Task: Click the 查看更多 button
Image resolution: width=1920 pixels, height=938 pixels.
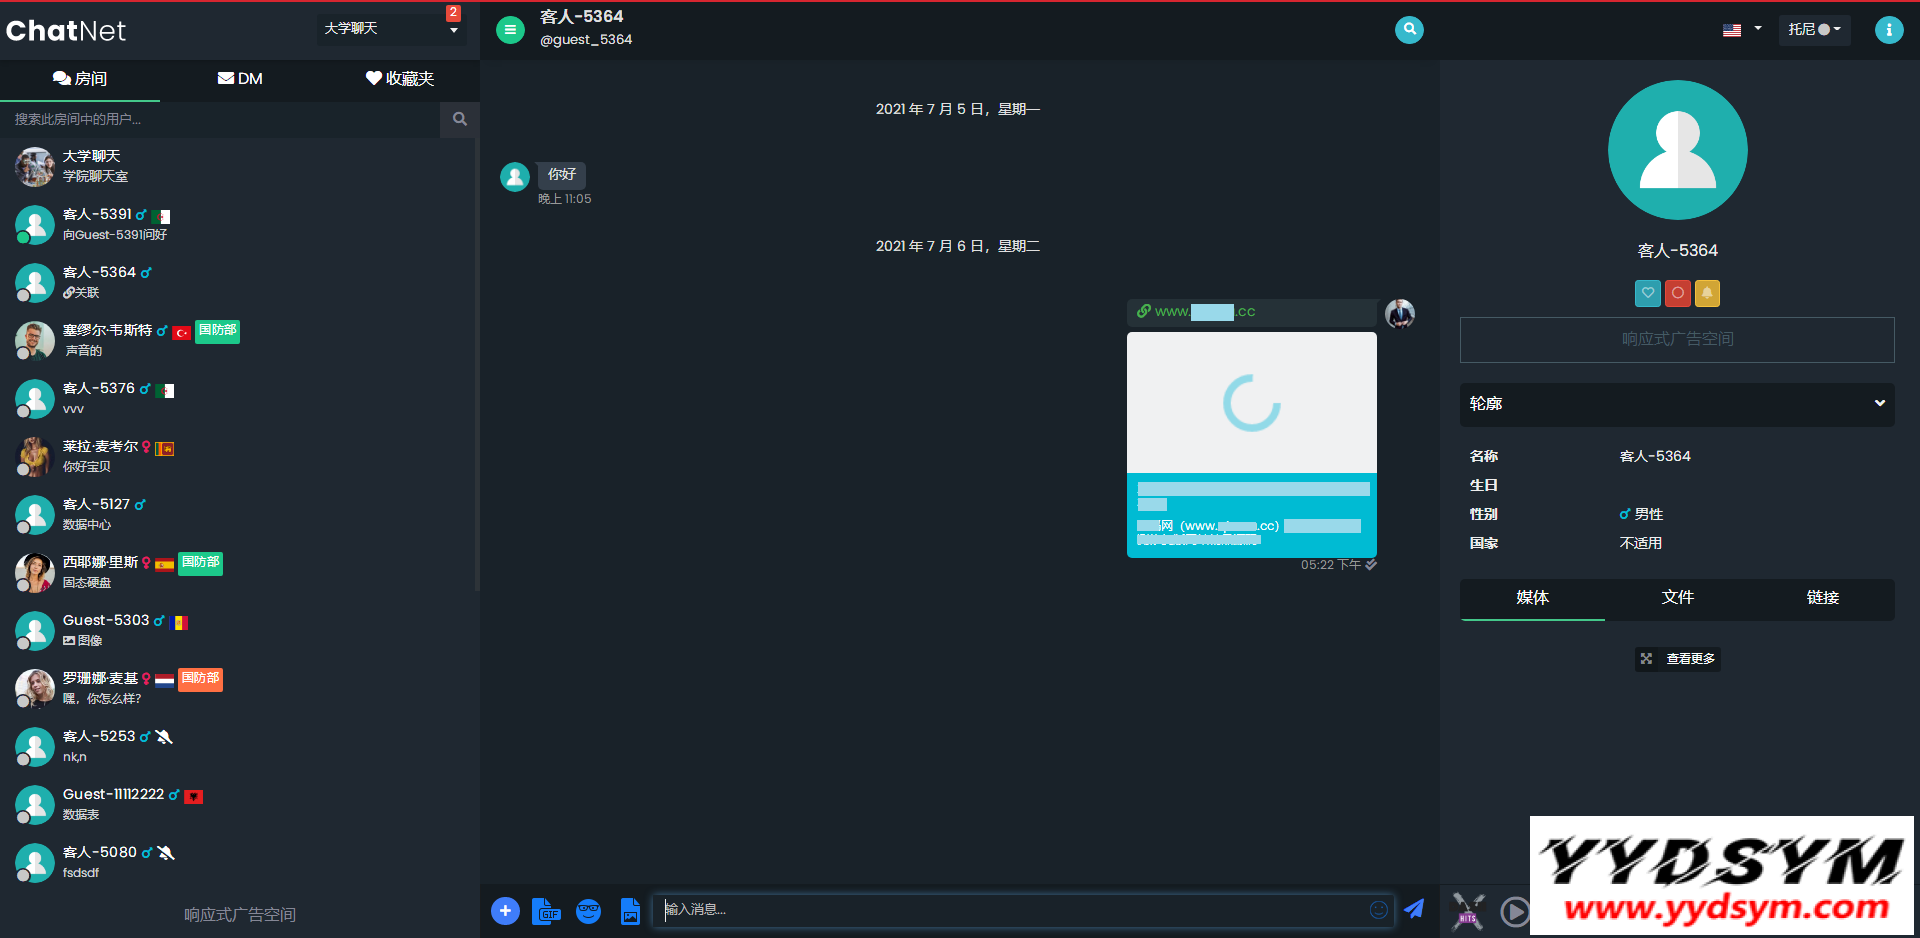Action: 1678,659
